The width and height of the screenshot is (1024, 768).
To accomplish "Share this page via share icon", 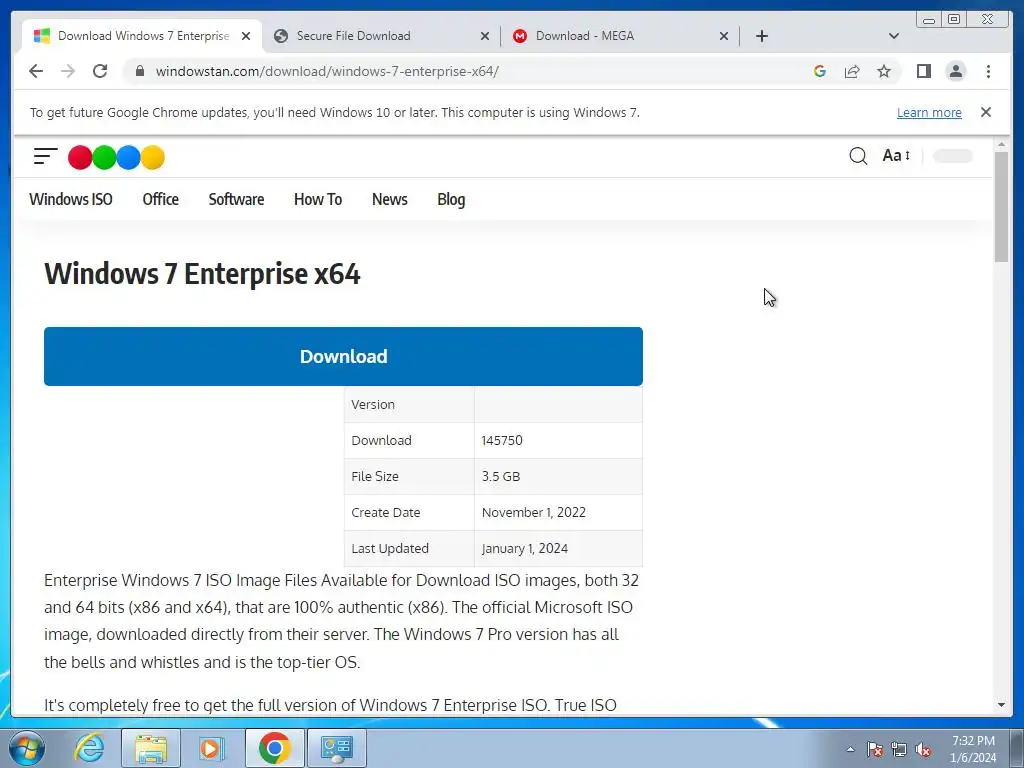I will (x=852, y=71).
